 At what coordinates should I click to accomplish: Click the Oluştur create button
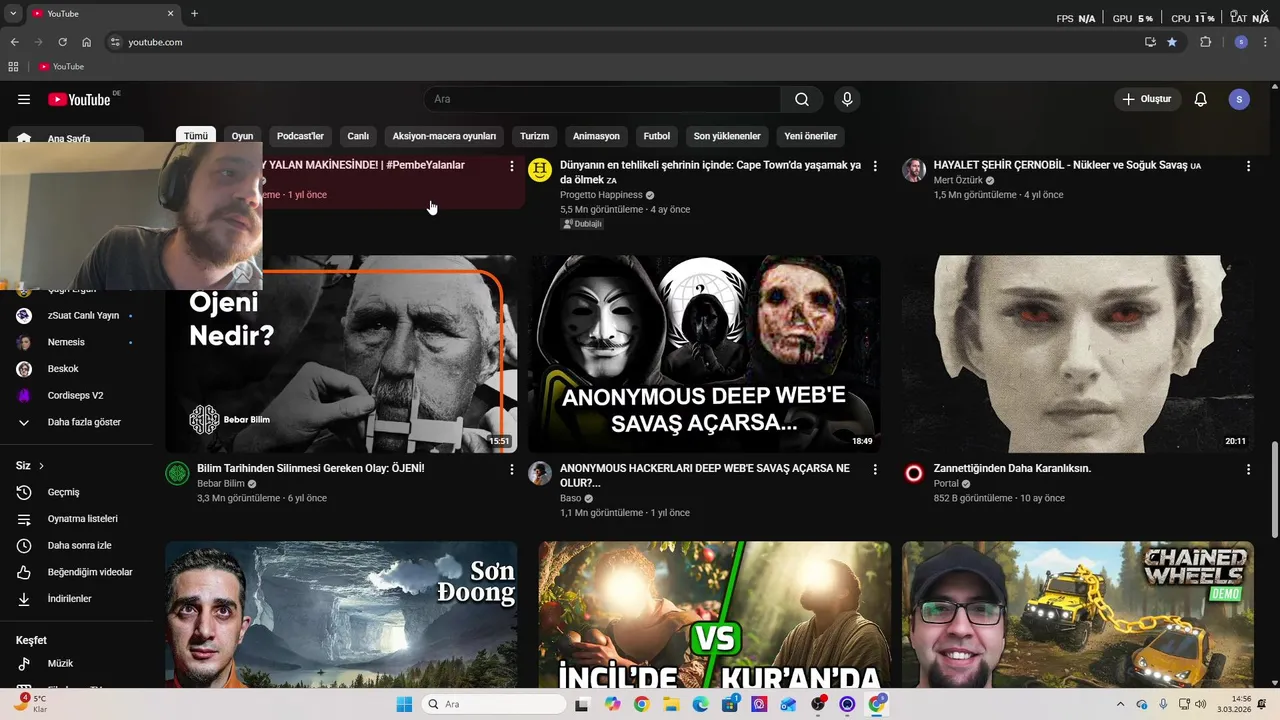pos(1148,99)
